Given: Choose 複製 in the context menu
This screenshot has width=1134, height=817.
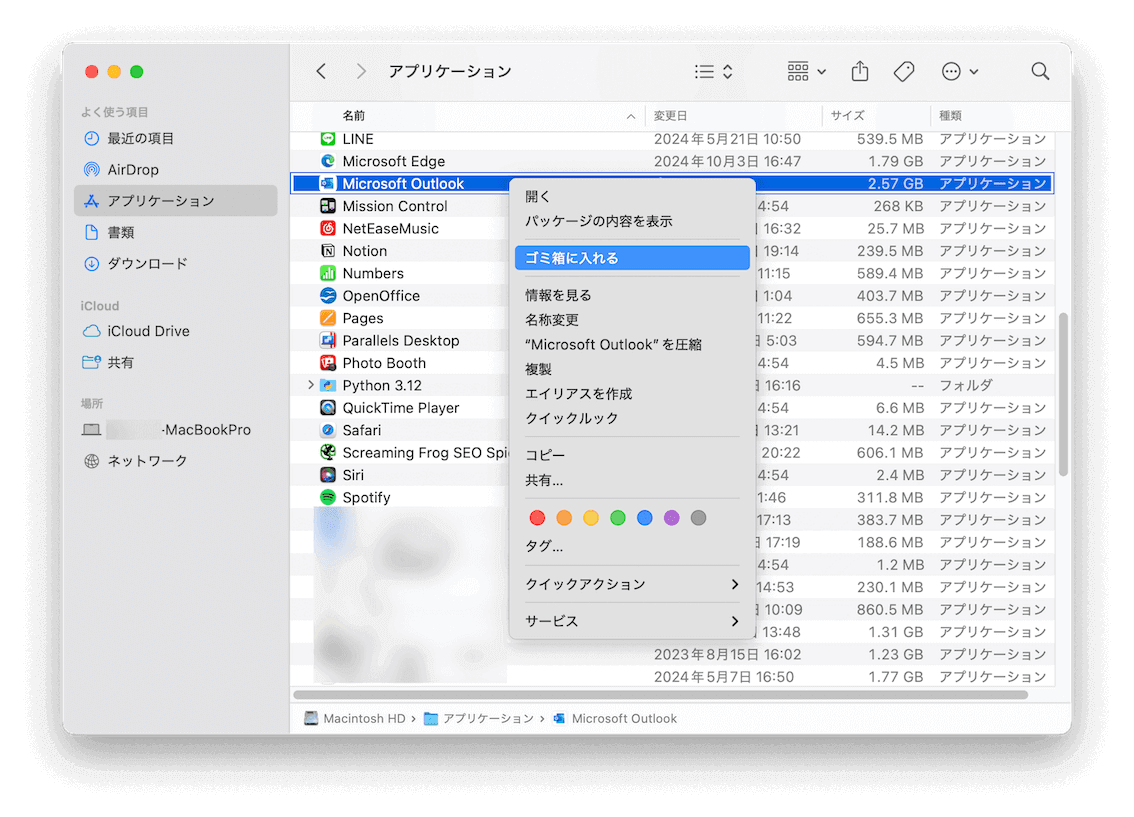Looking at the screenshot, I should [632, 369].
